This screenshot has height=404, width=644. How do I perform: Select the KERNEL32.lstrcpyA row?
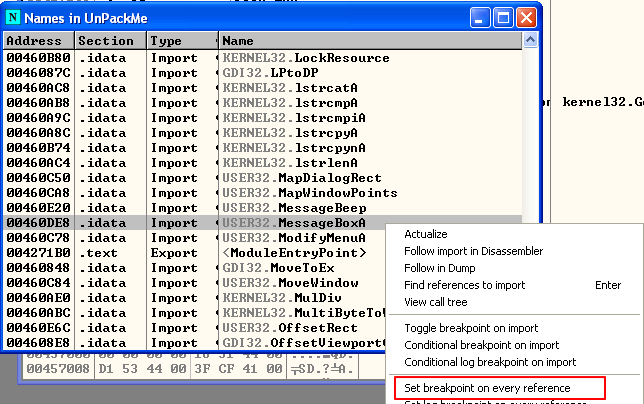(262, 133)
